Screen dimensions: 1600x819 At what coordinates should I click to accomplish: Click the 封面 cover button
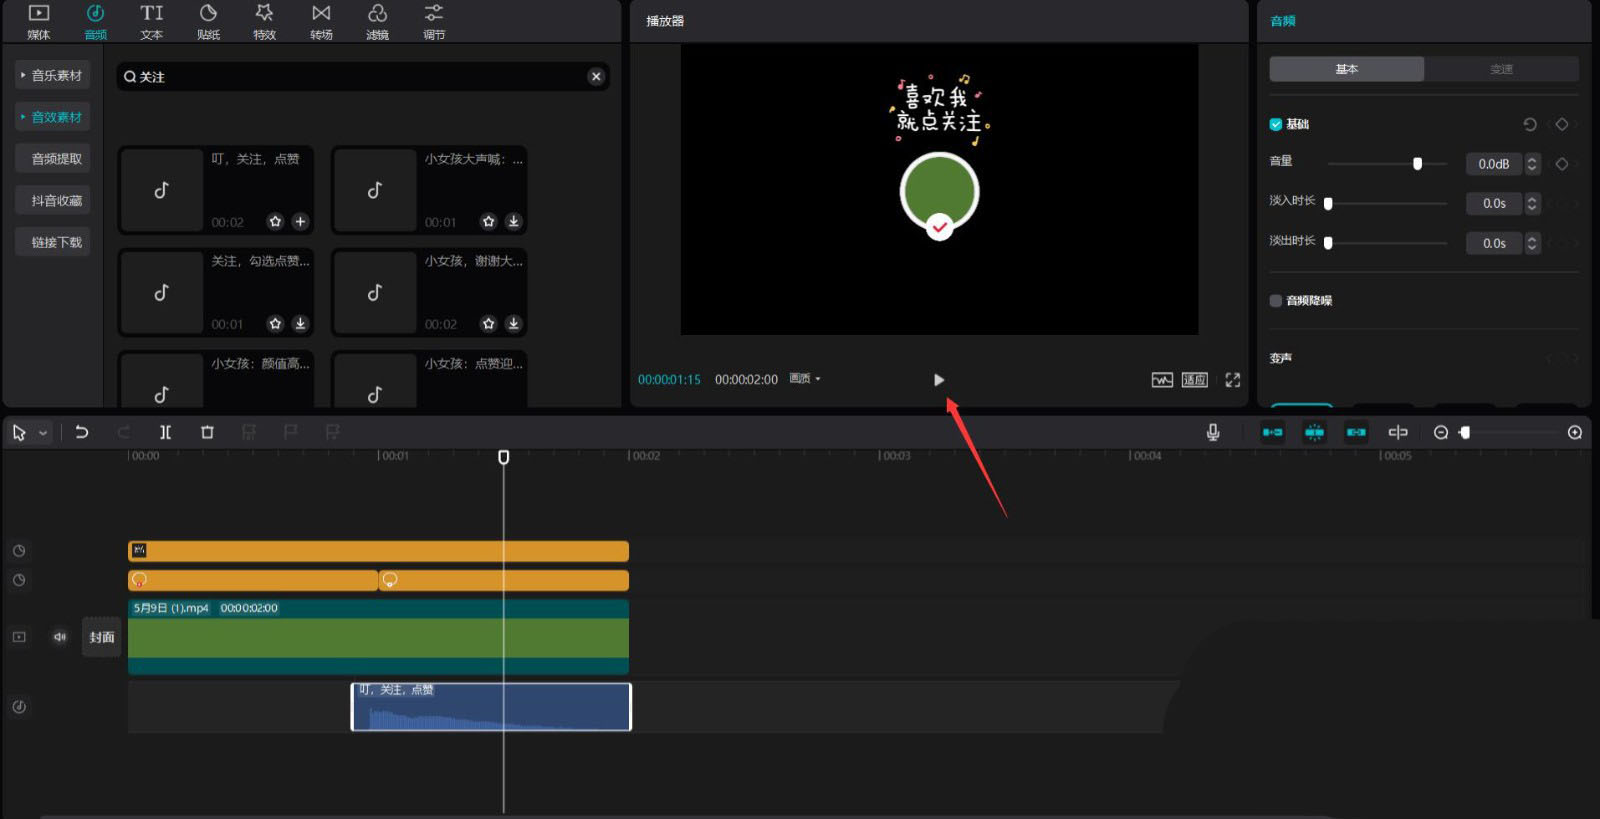[x=102, y=637]
